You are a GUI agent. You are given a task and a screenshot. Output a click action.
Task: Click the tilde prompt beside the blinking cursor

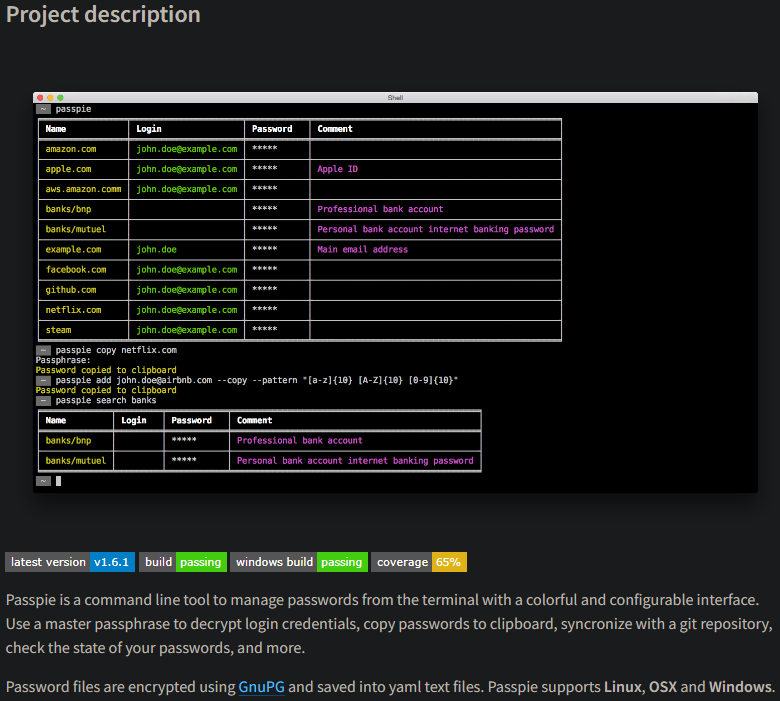43,481
